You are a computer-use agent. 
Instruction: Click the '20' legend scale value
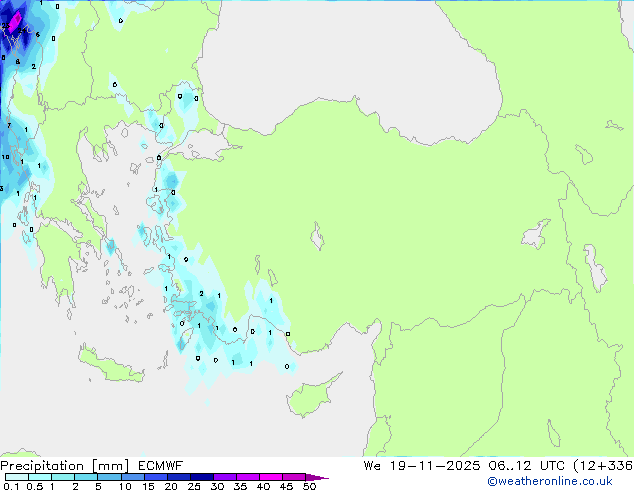click(x=171, y=486)
